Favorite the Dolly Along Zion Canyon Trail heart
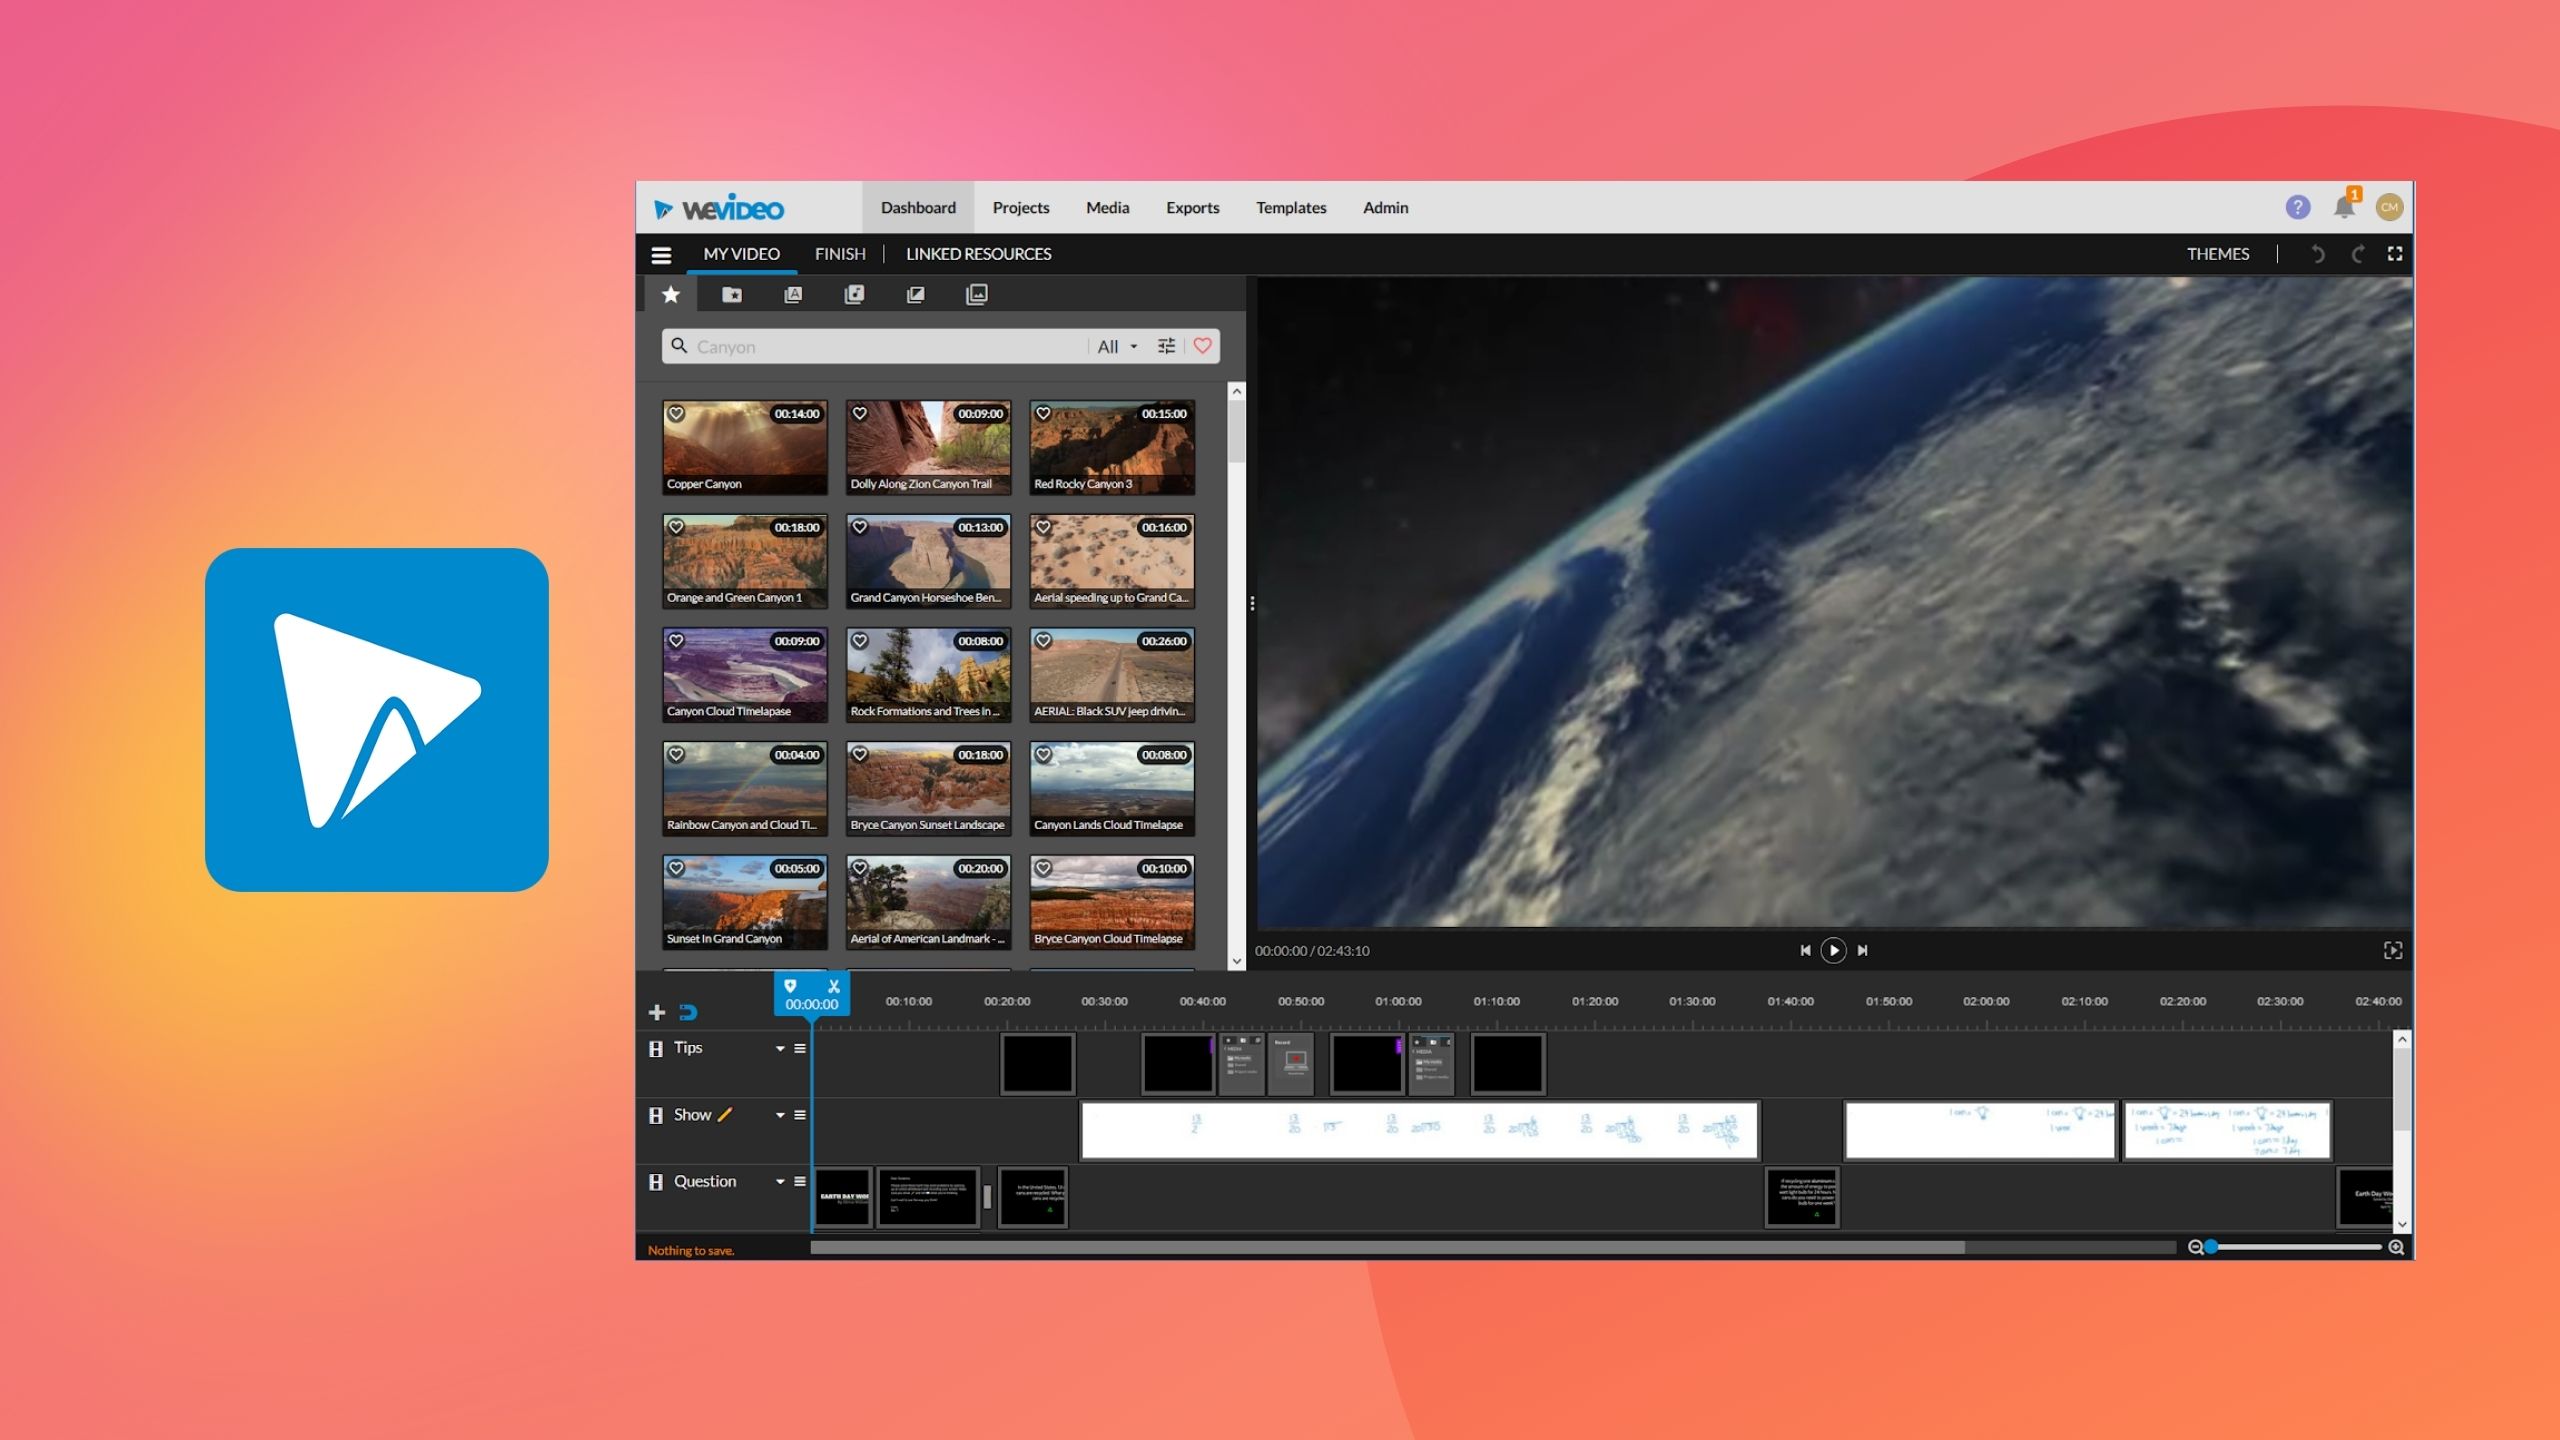 coord(859,414)
